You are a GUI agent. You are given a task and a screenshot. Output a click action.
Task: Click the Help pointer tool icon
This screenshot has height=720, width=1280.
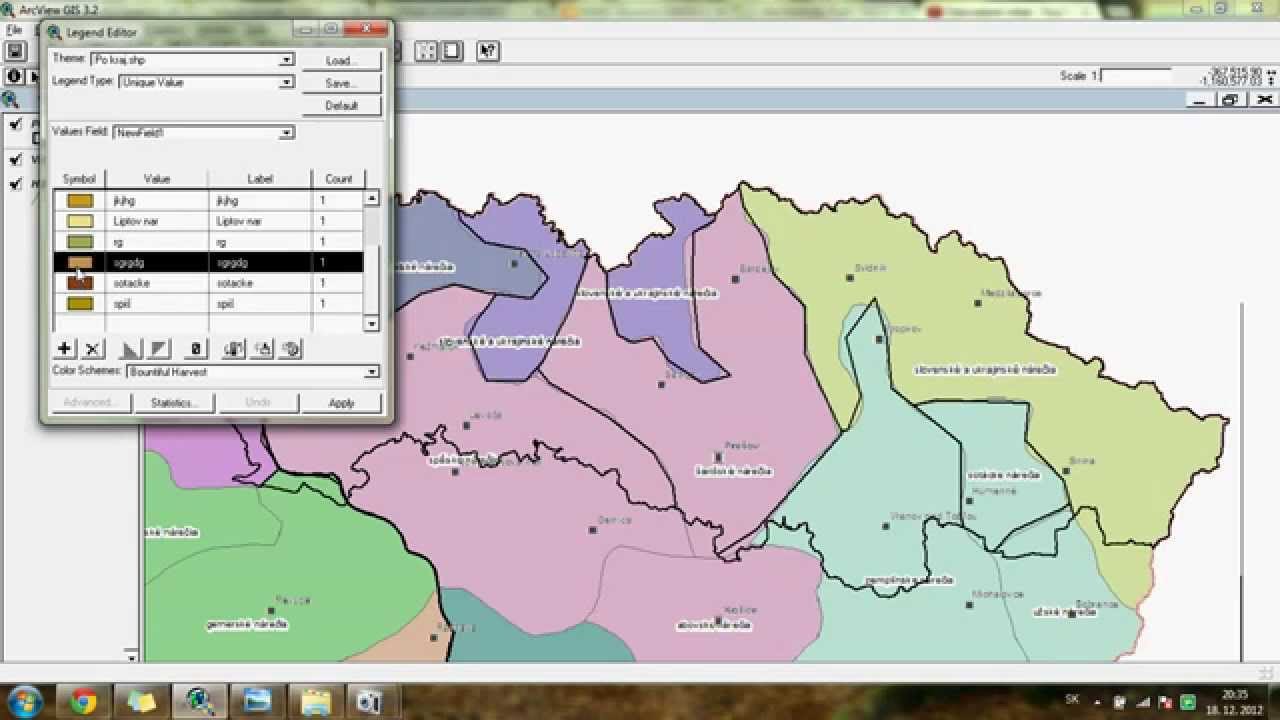pyautogui.click(x=488, y=51)
